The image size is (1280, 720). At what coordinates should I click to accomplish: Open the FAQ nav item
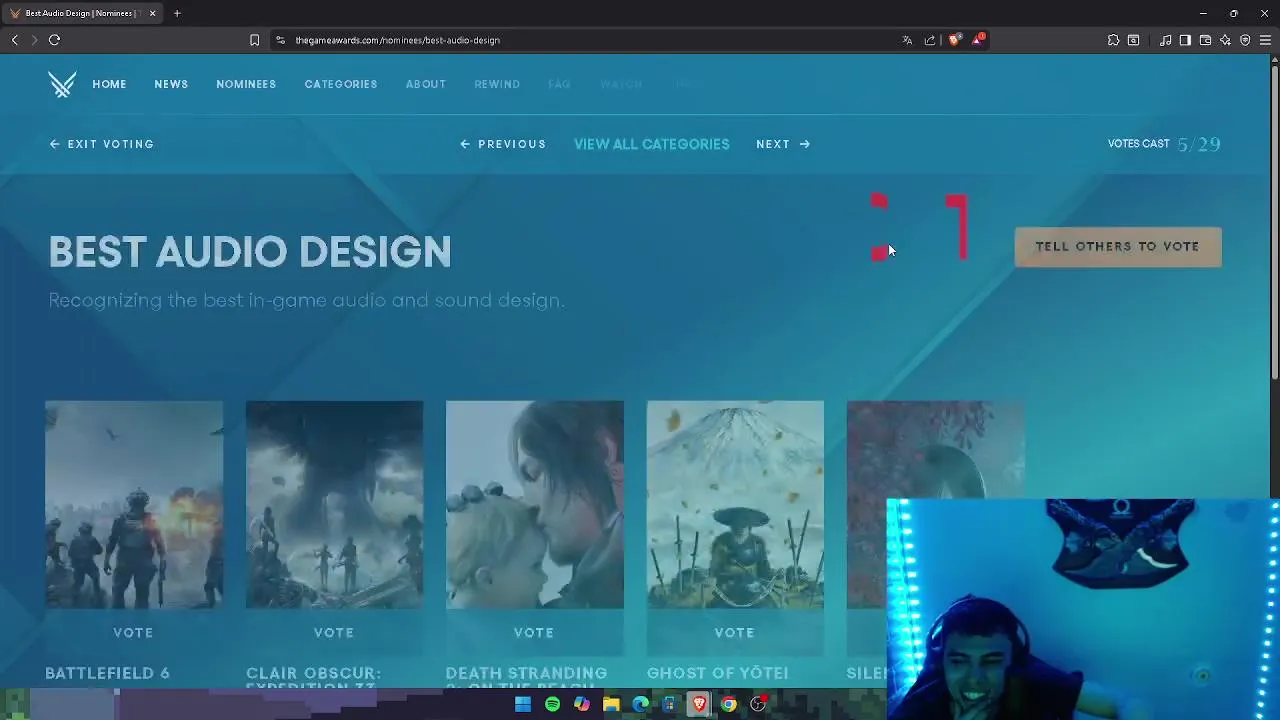[x=559, y=84]
